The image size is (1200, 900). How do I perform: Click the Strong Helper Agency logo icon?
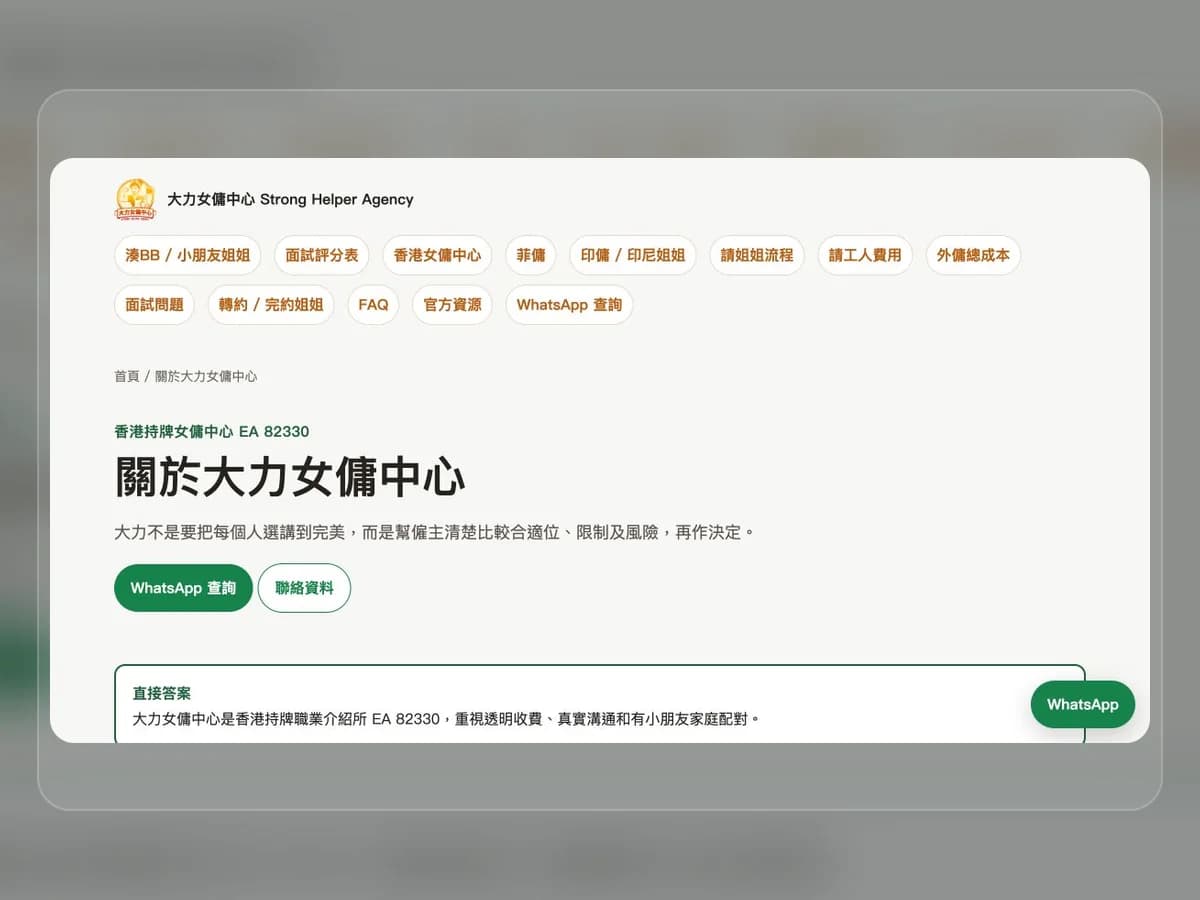[x=135, y=199]
